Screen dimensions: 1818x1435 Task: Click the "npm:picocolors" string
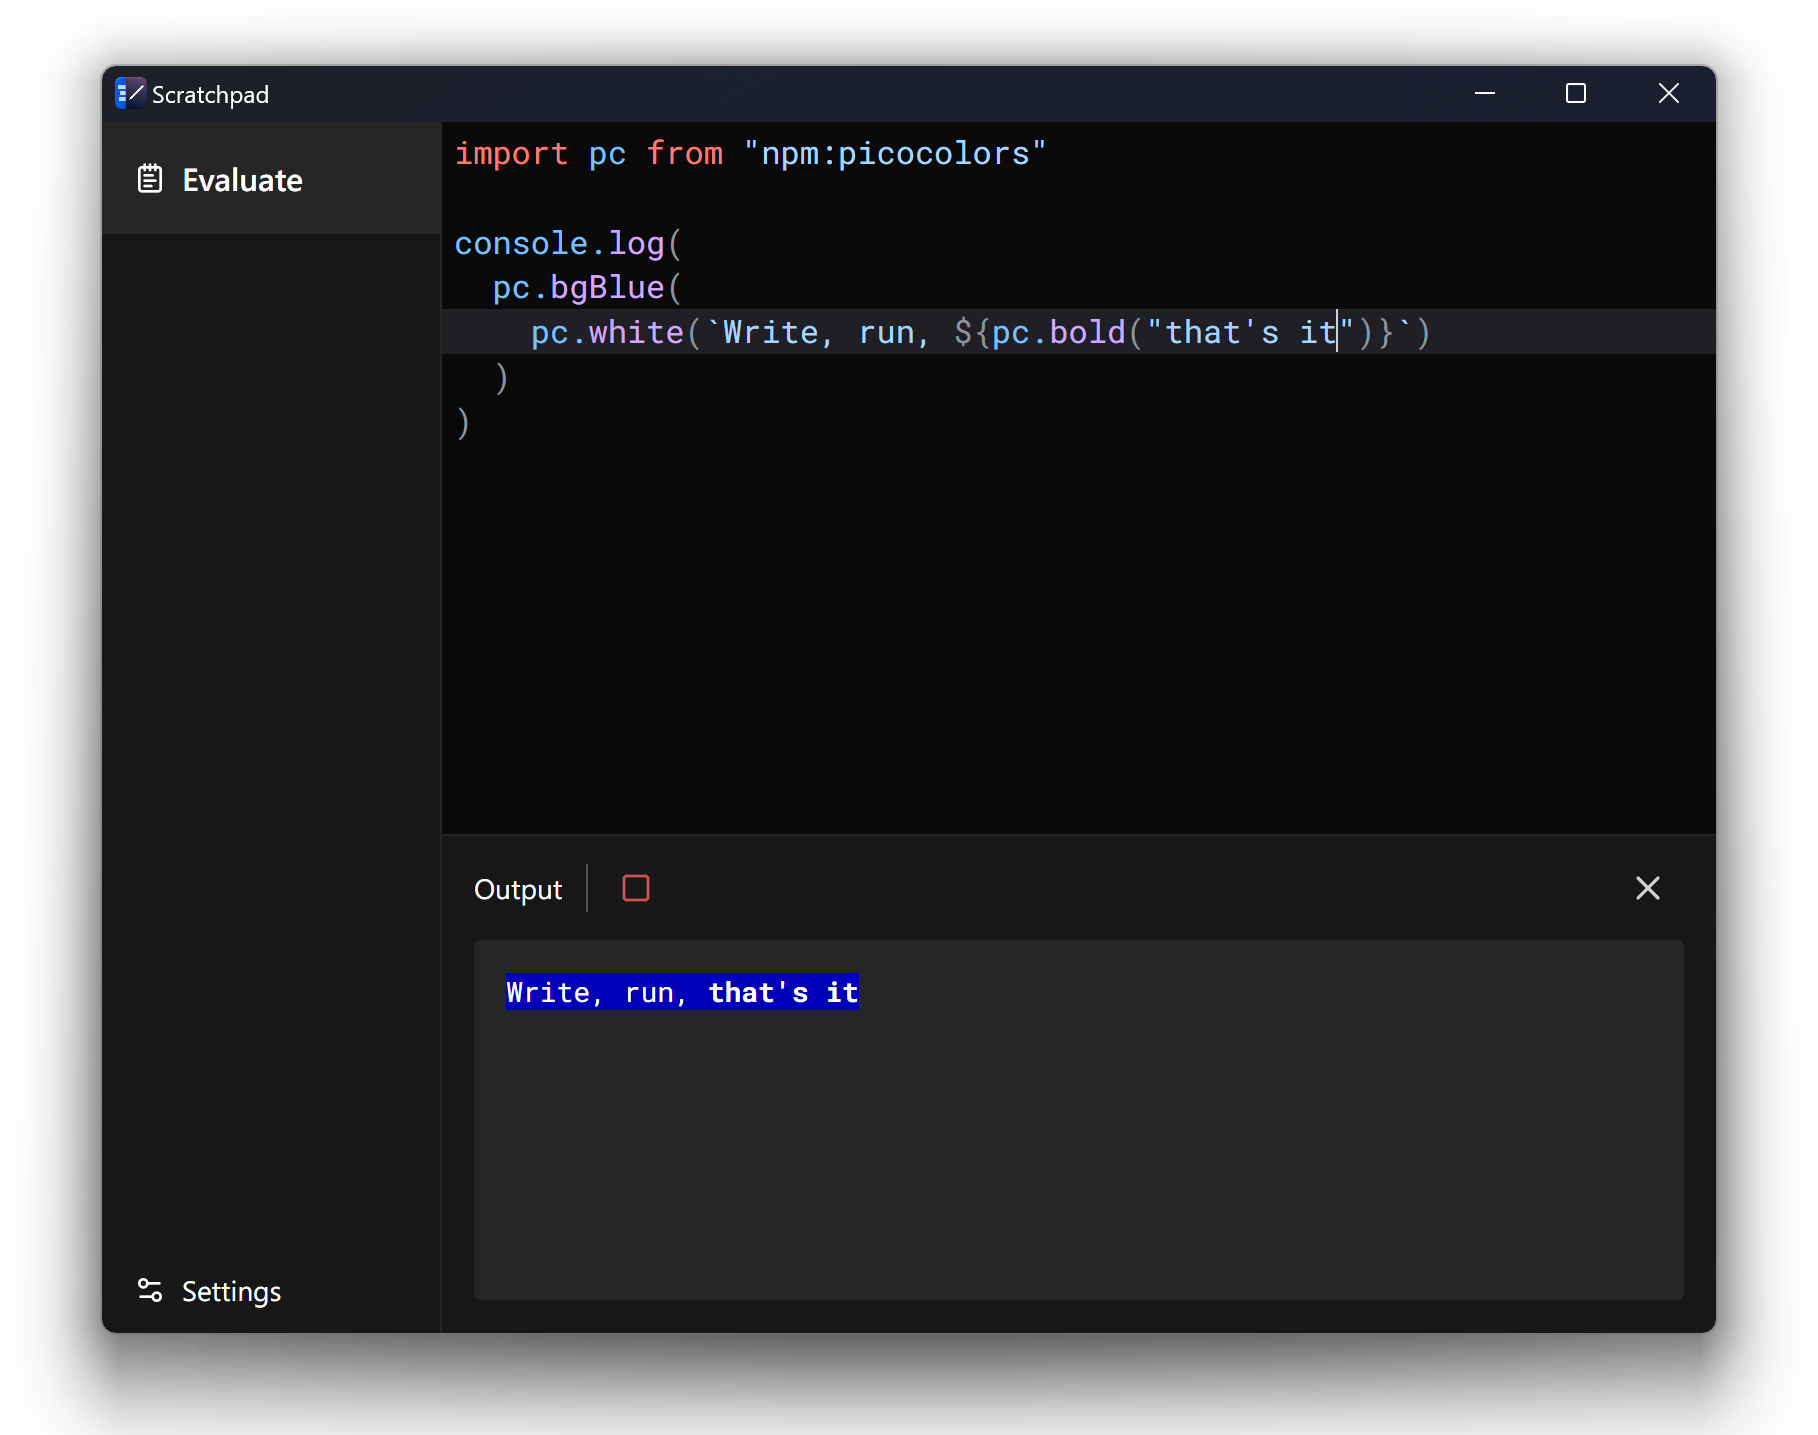coord(895,153)
